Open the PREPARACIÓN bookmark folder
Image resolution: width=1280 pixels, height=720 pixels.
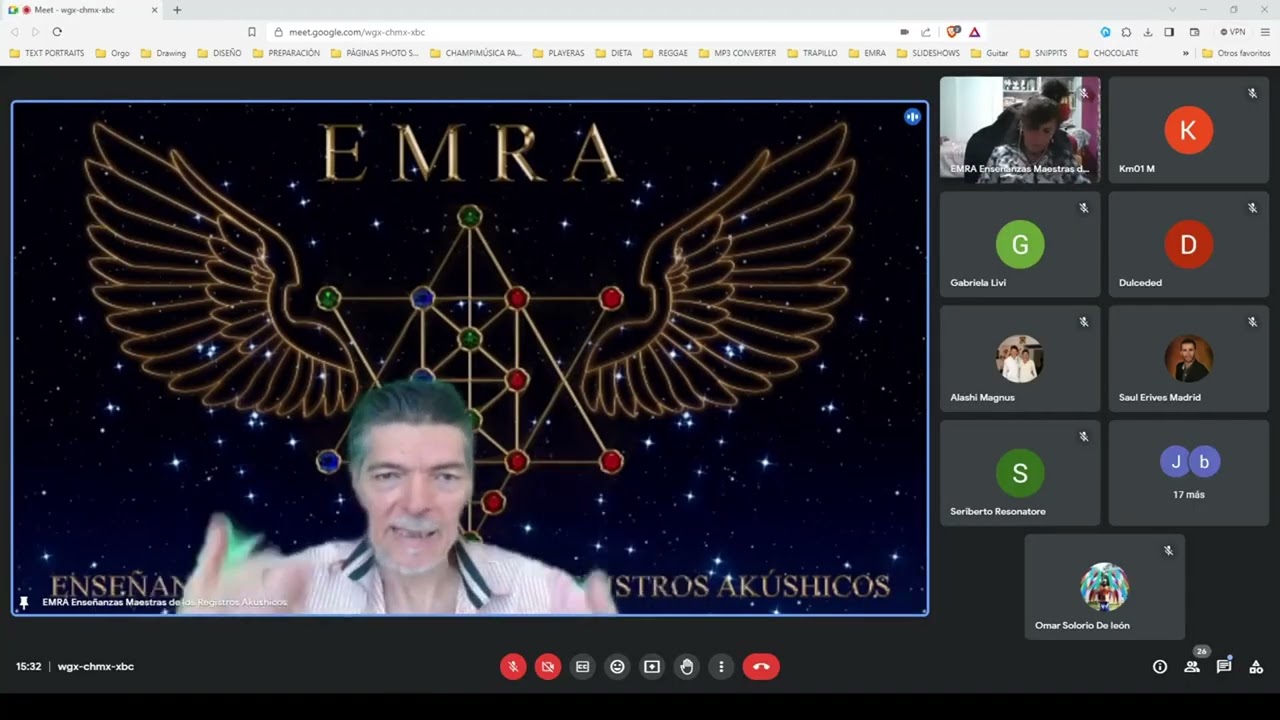click(x=286, y=53)
